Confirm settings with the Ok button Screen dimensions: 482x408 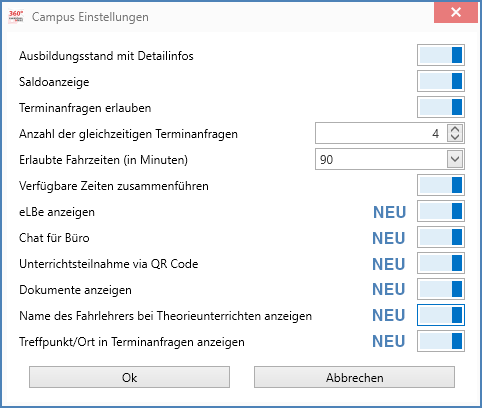coord(129,377)
